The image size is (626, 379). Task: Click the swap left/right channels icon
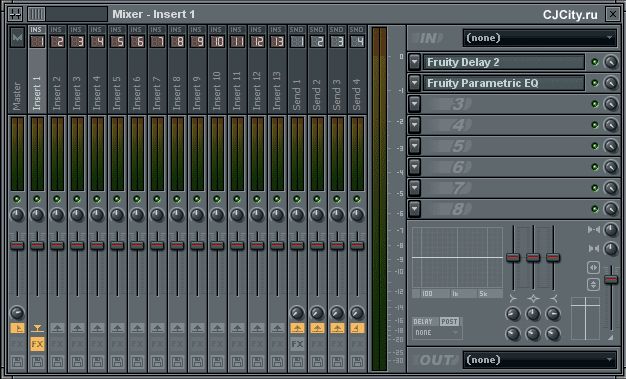pos(593,267)
